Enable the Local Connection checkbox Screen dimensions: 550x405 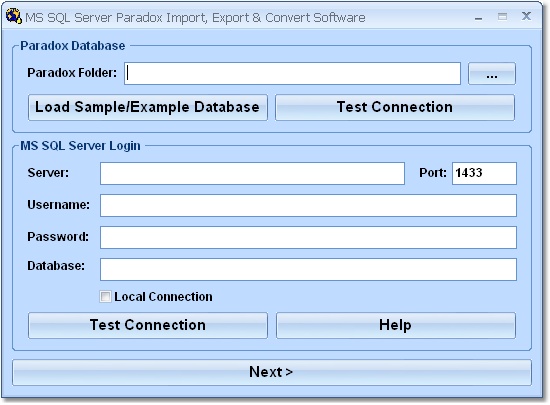(x=105, y=297)
